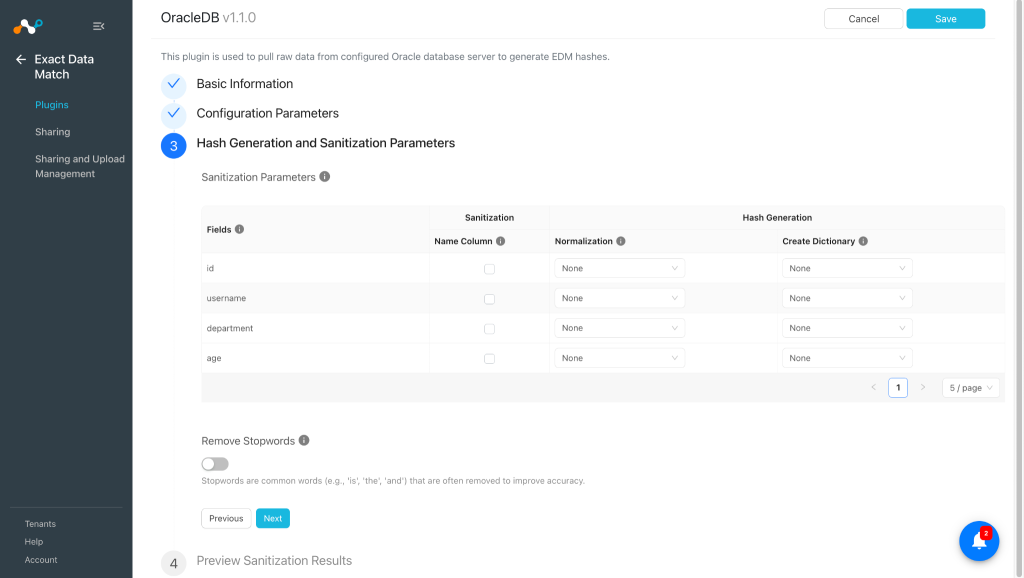
Task: Click the age field cell
Action: [x=315, y=358]
